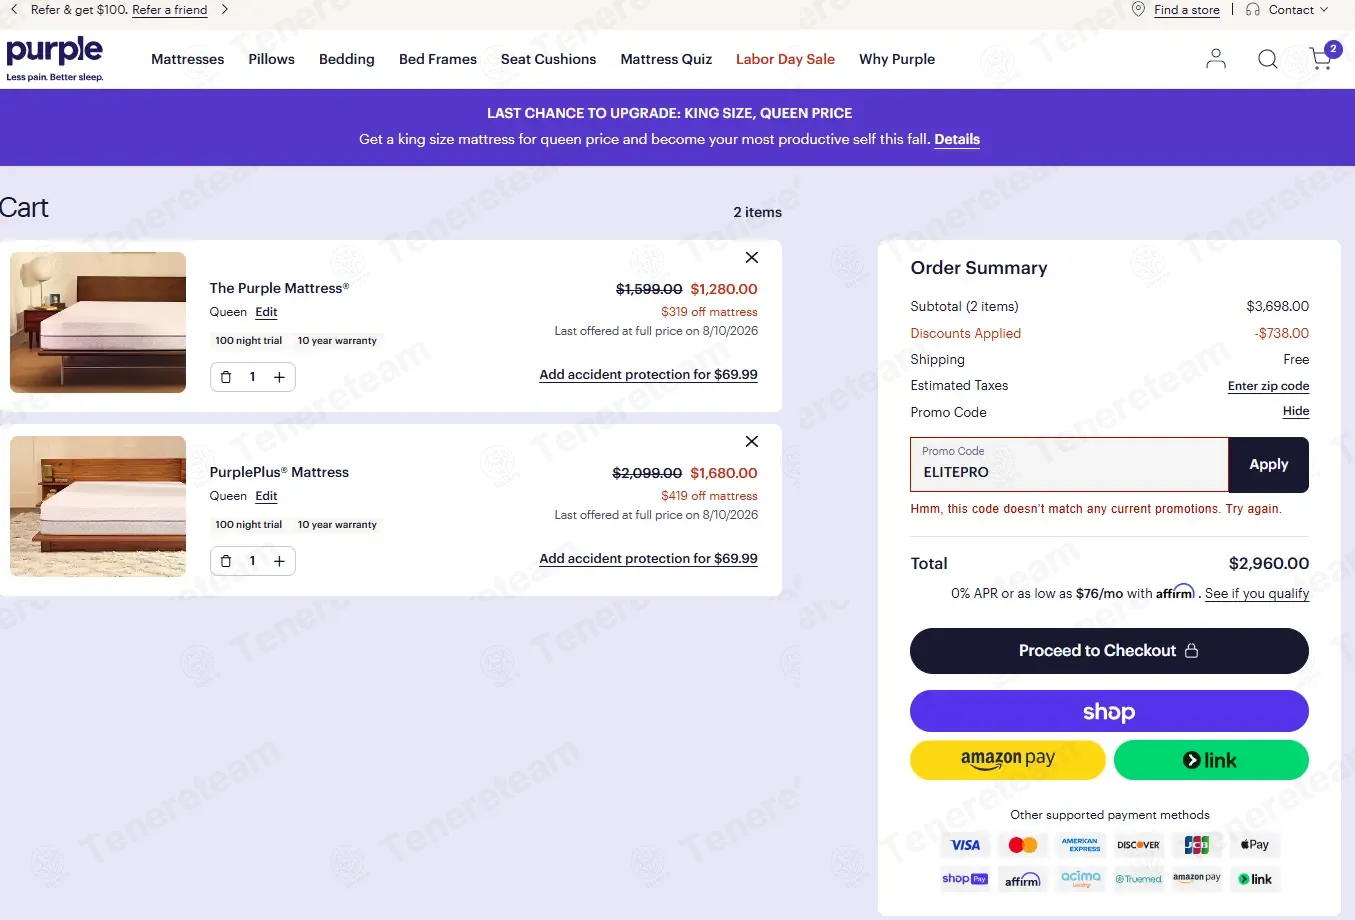Viewport: 1355px width, 920px height.
Task: Open the Mattress Quiz page
Action: pyautogui.click(x=666, y=59)
